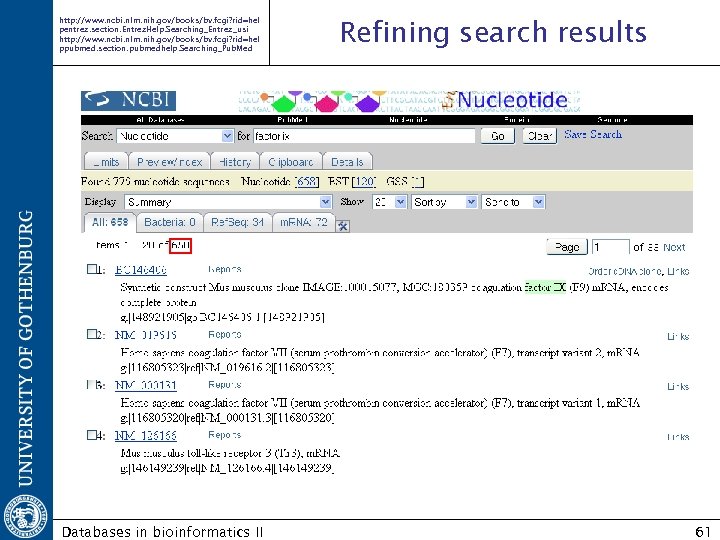Check the box for result 3 NM_000131
720x540 pixels.
91,384
